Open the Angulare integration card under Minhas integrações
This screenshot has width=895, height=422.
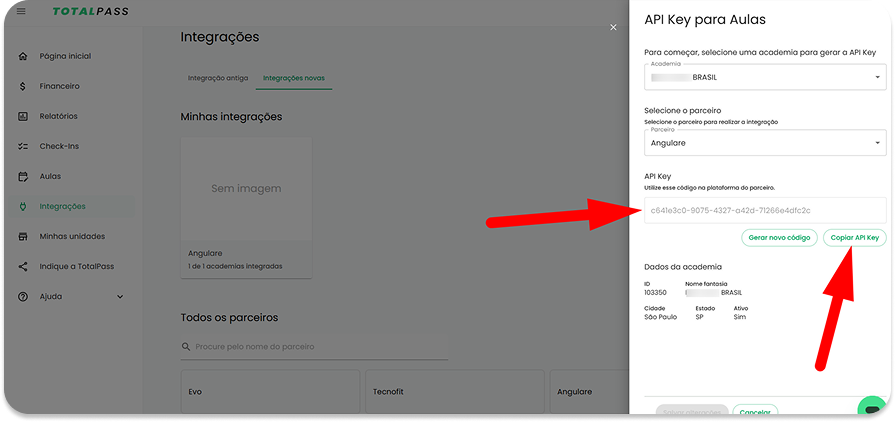tap(246, 207)
